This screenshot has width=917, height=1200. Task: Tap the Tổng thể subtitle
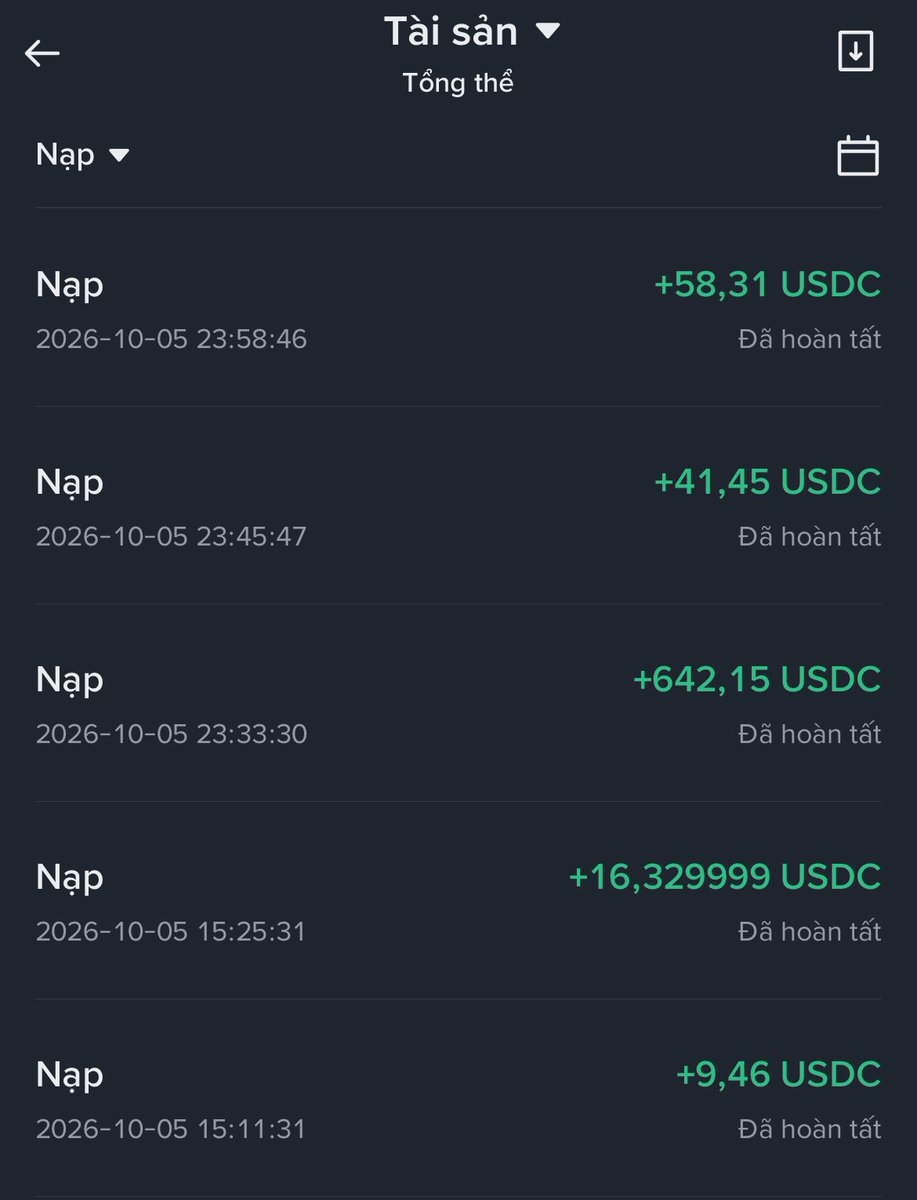tap(458, 83)
